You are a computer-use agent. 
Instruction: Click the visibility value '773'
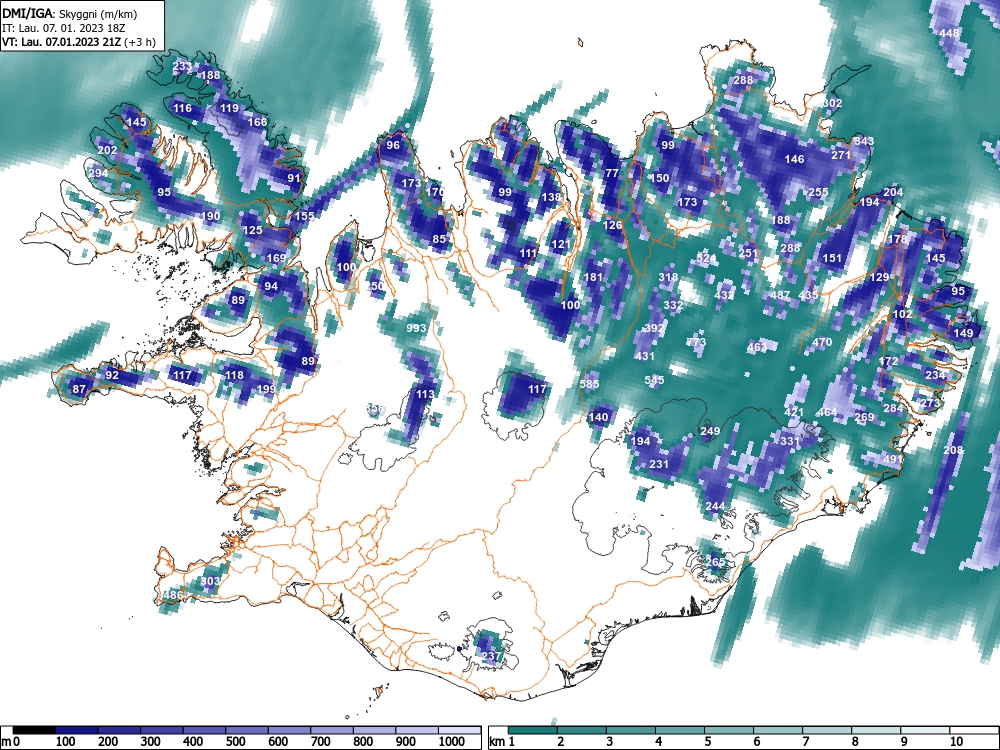[x=696, y=342]
